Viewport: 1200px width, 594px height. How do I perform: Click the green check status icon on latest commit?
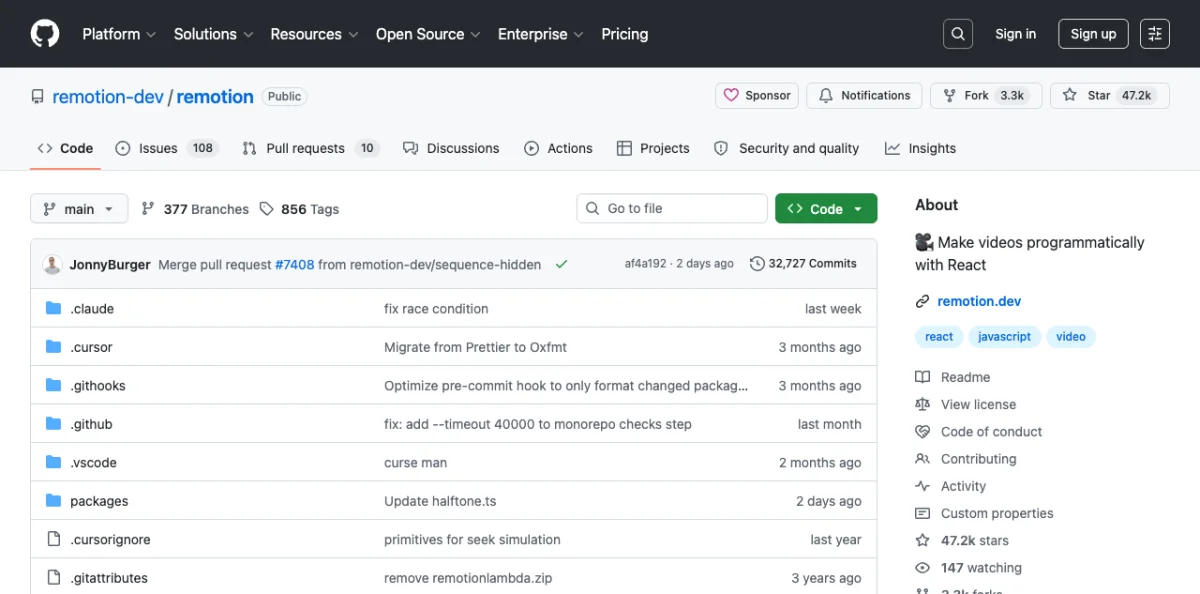(x=561, y=264)
